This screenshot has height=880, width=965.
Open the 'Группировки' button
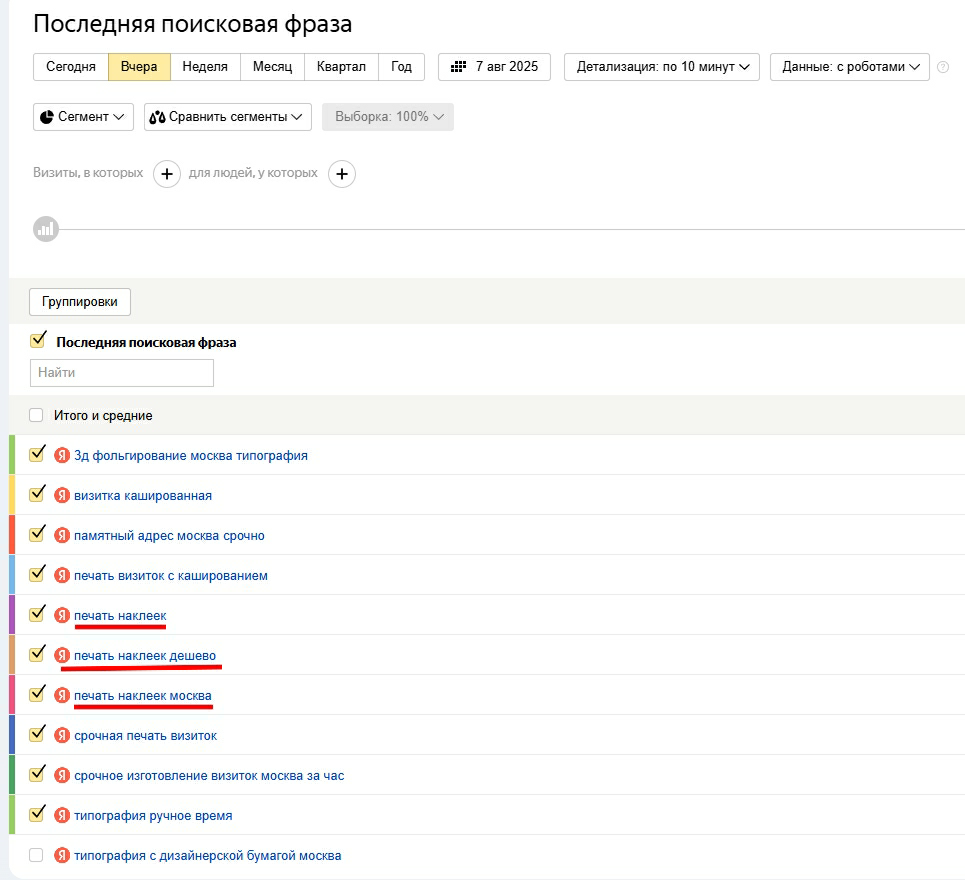(x=80, y=302)
